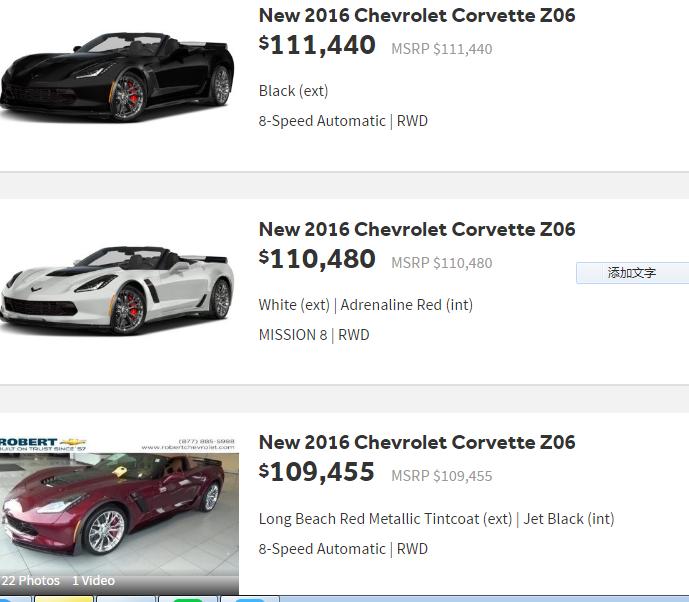View the 22 Photos gallery link
The image size is (689, 602).
(x=31, y=580)
